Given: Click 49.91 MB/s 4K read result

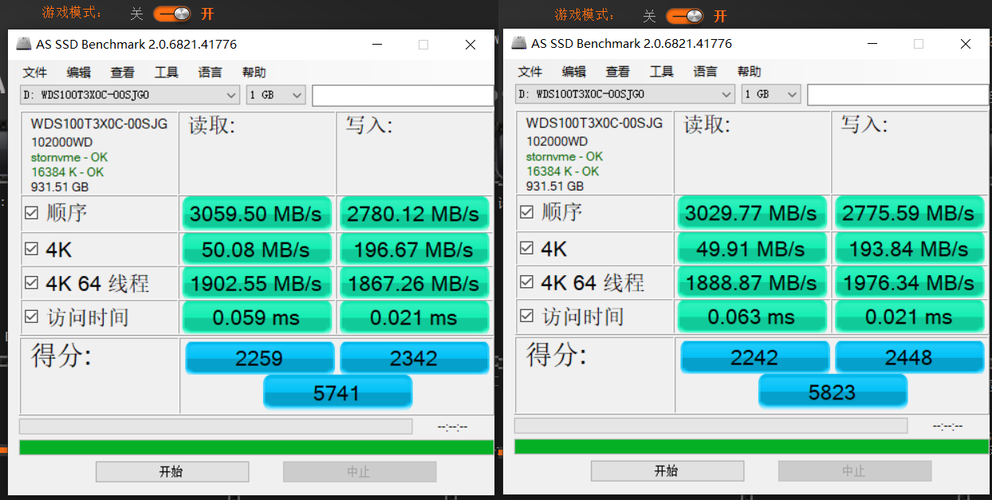Looking at the screenshot, I should (x=752, y=249).
